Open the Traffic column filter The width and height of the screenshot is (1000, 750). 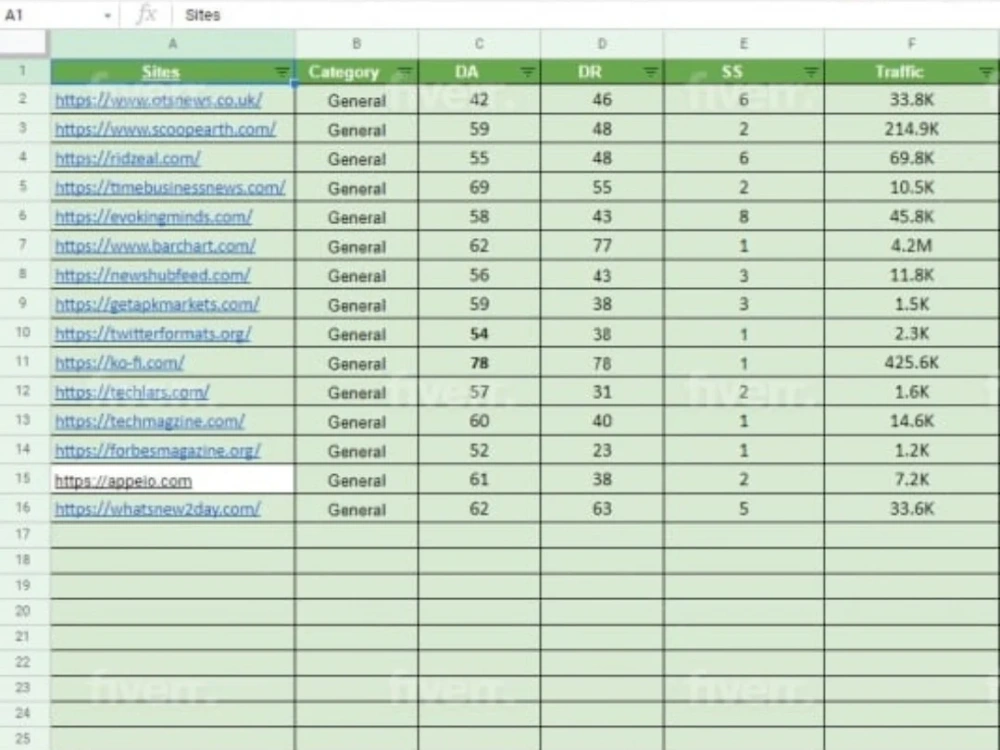coord(987,73)
